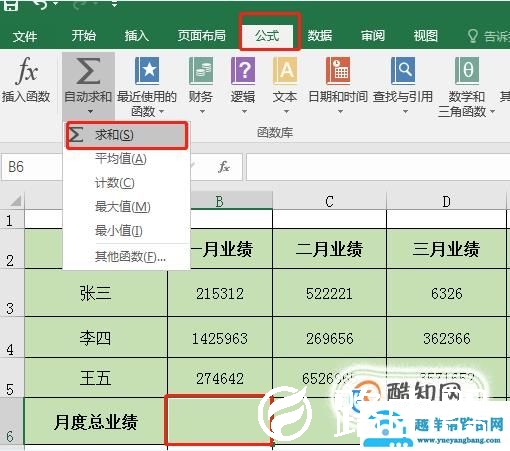
Task: Click the Name Box showing B6
Action: [x=32, y=167]
